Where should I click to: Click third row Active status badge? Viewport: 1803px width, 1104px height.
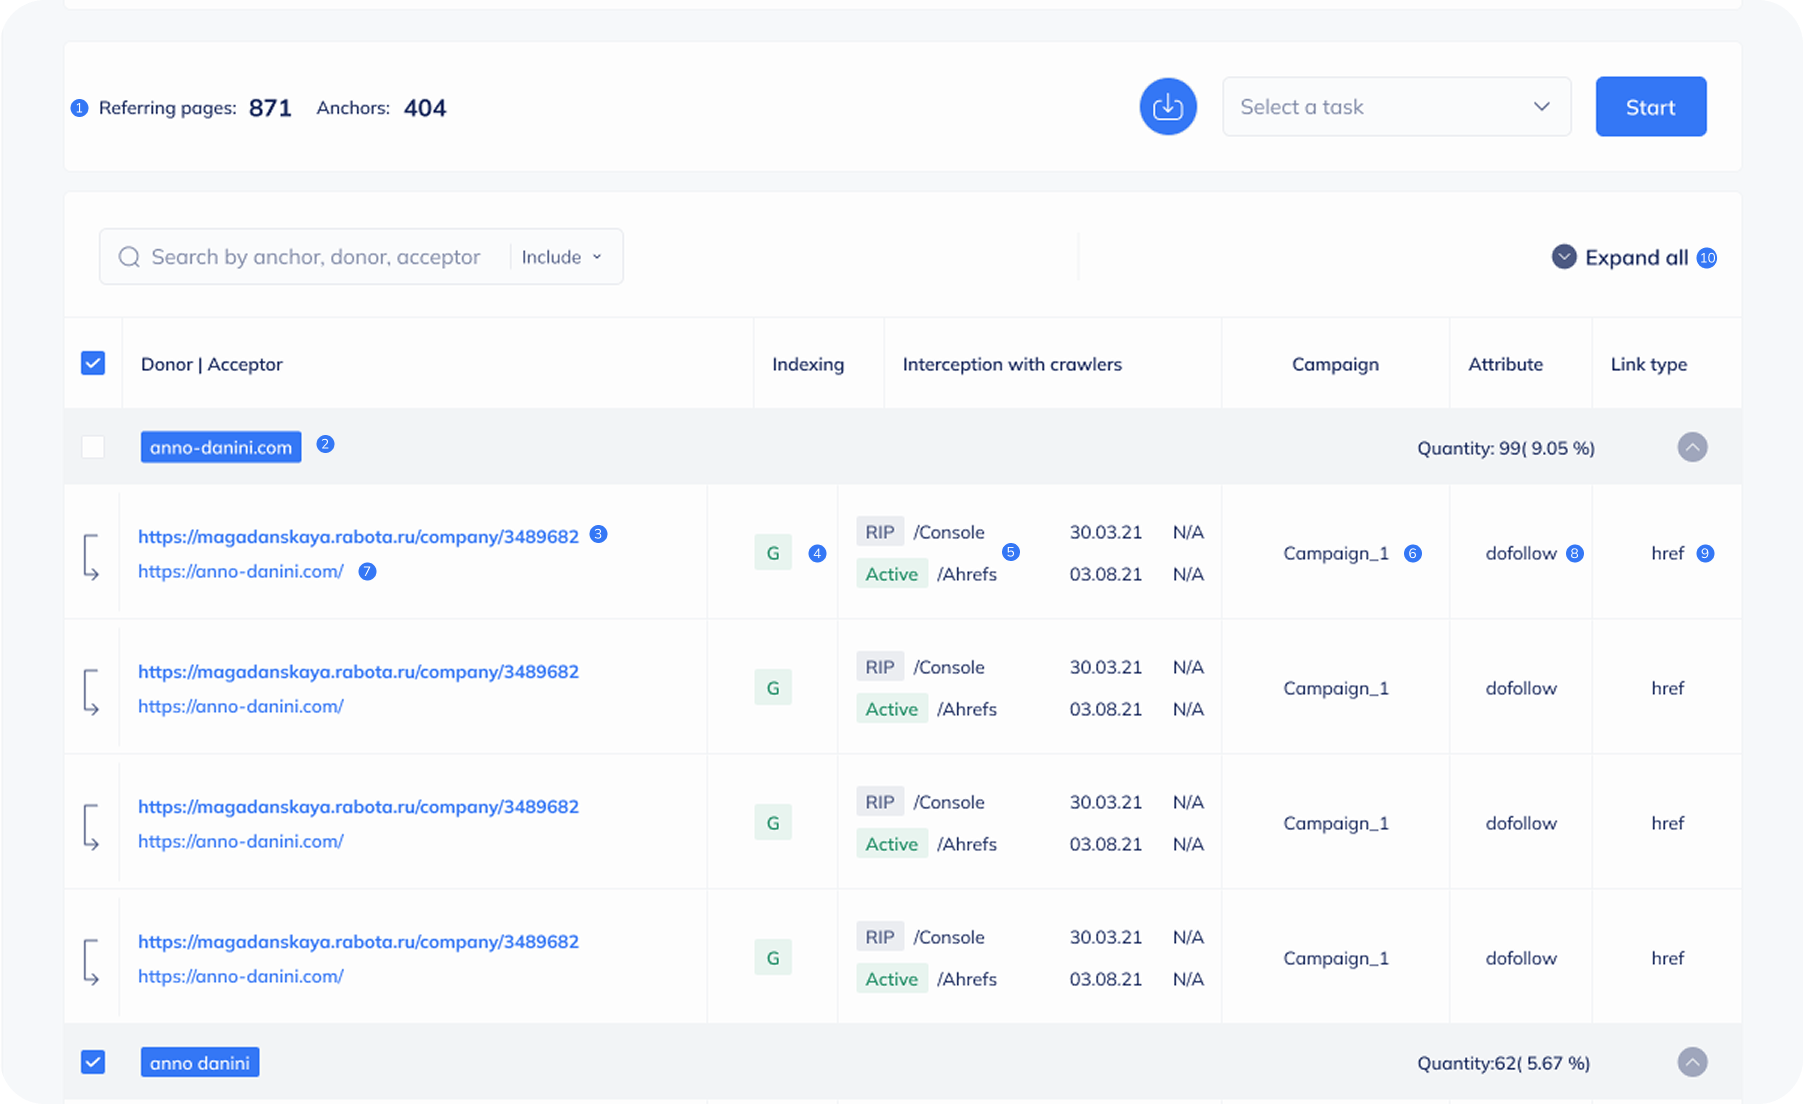point(892,844)
